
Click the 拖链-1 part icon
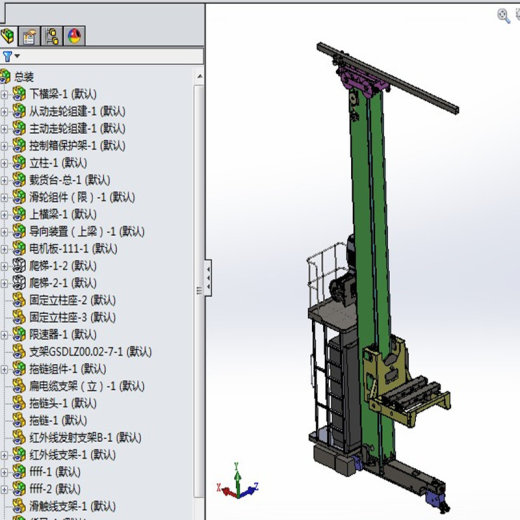point(19,420)
